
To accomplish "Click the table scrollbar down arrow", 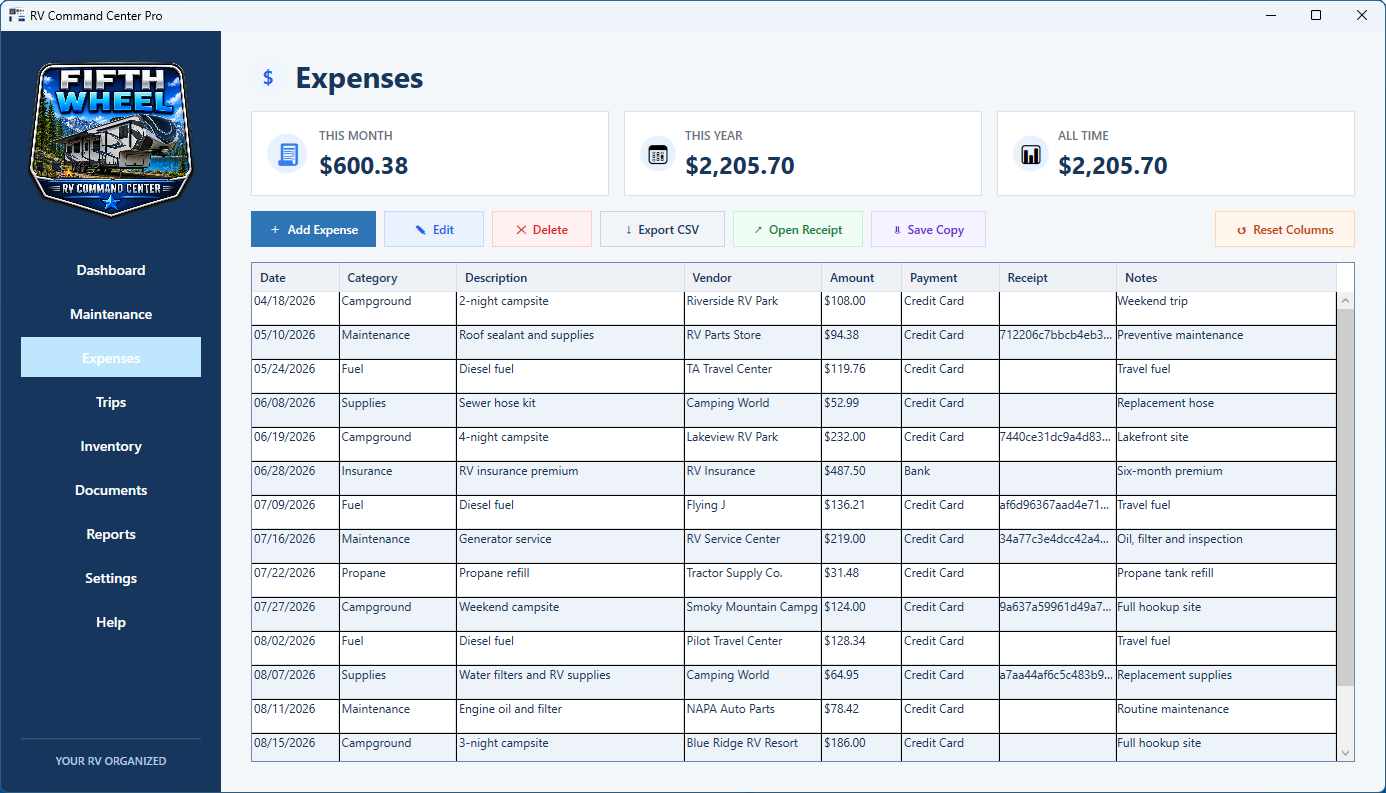I will click(x=1345, y=752).
